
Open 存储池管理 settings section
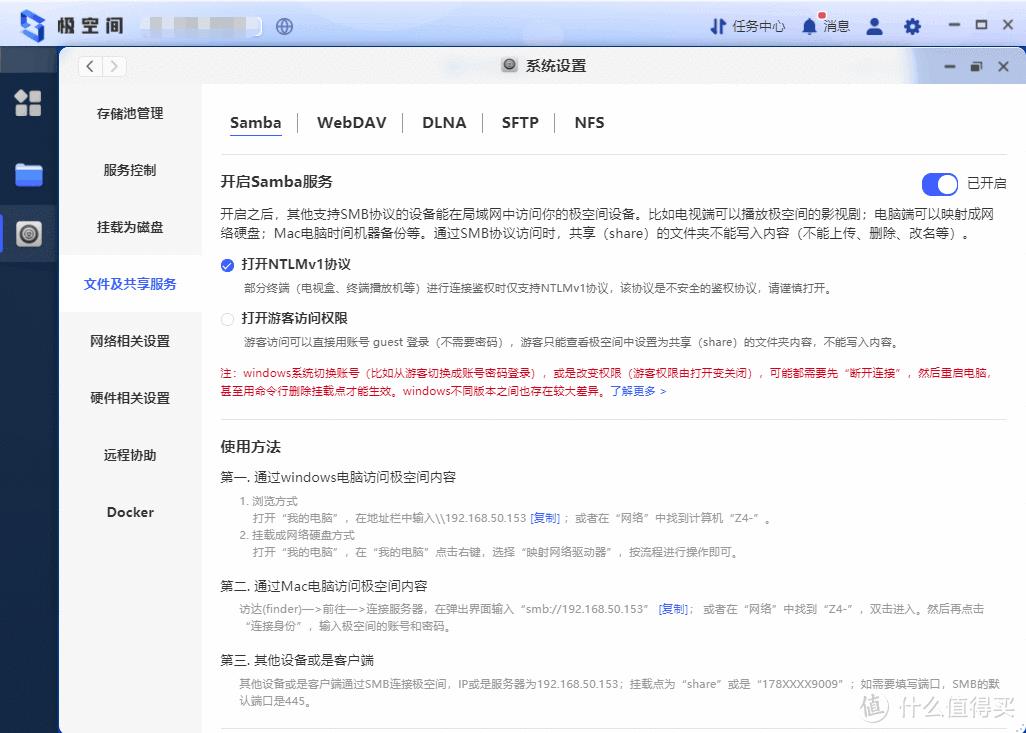(x=130, y=113)
